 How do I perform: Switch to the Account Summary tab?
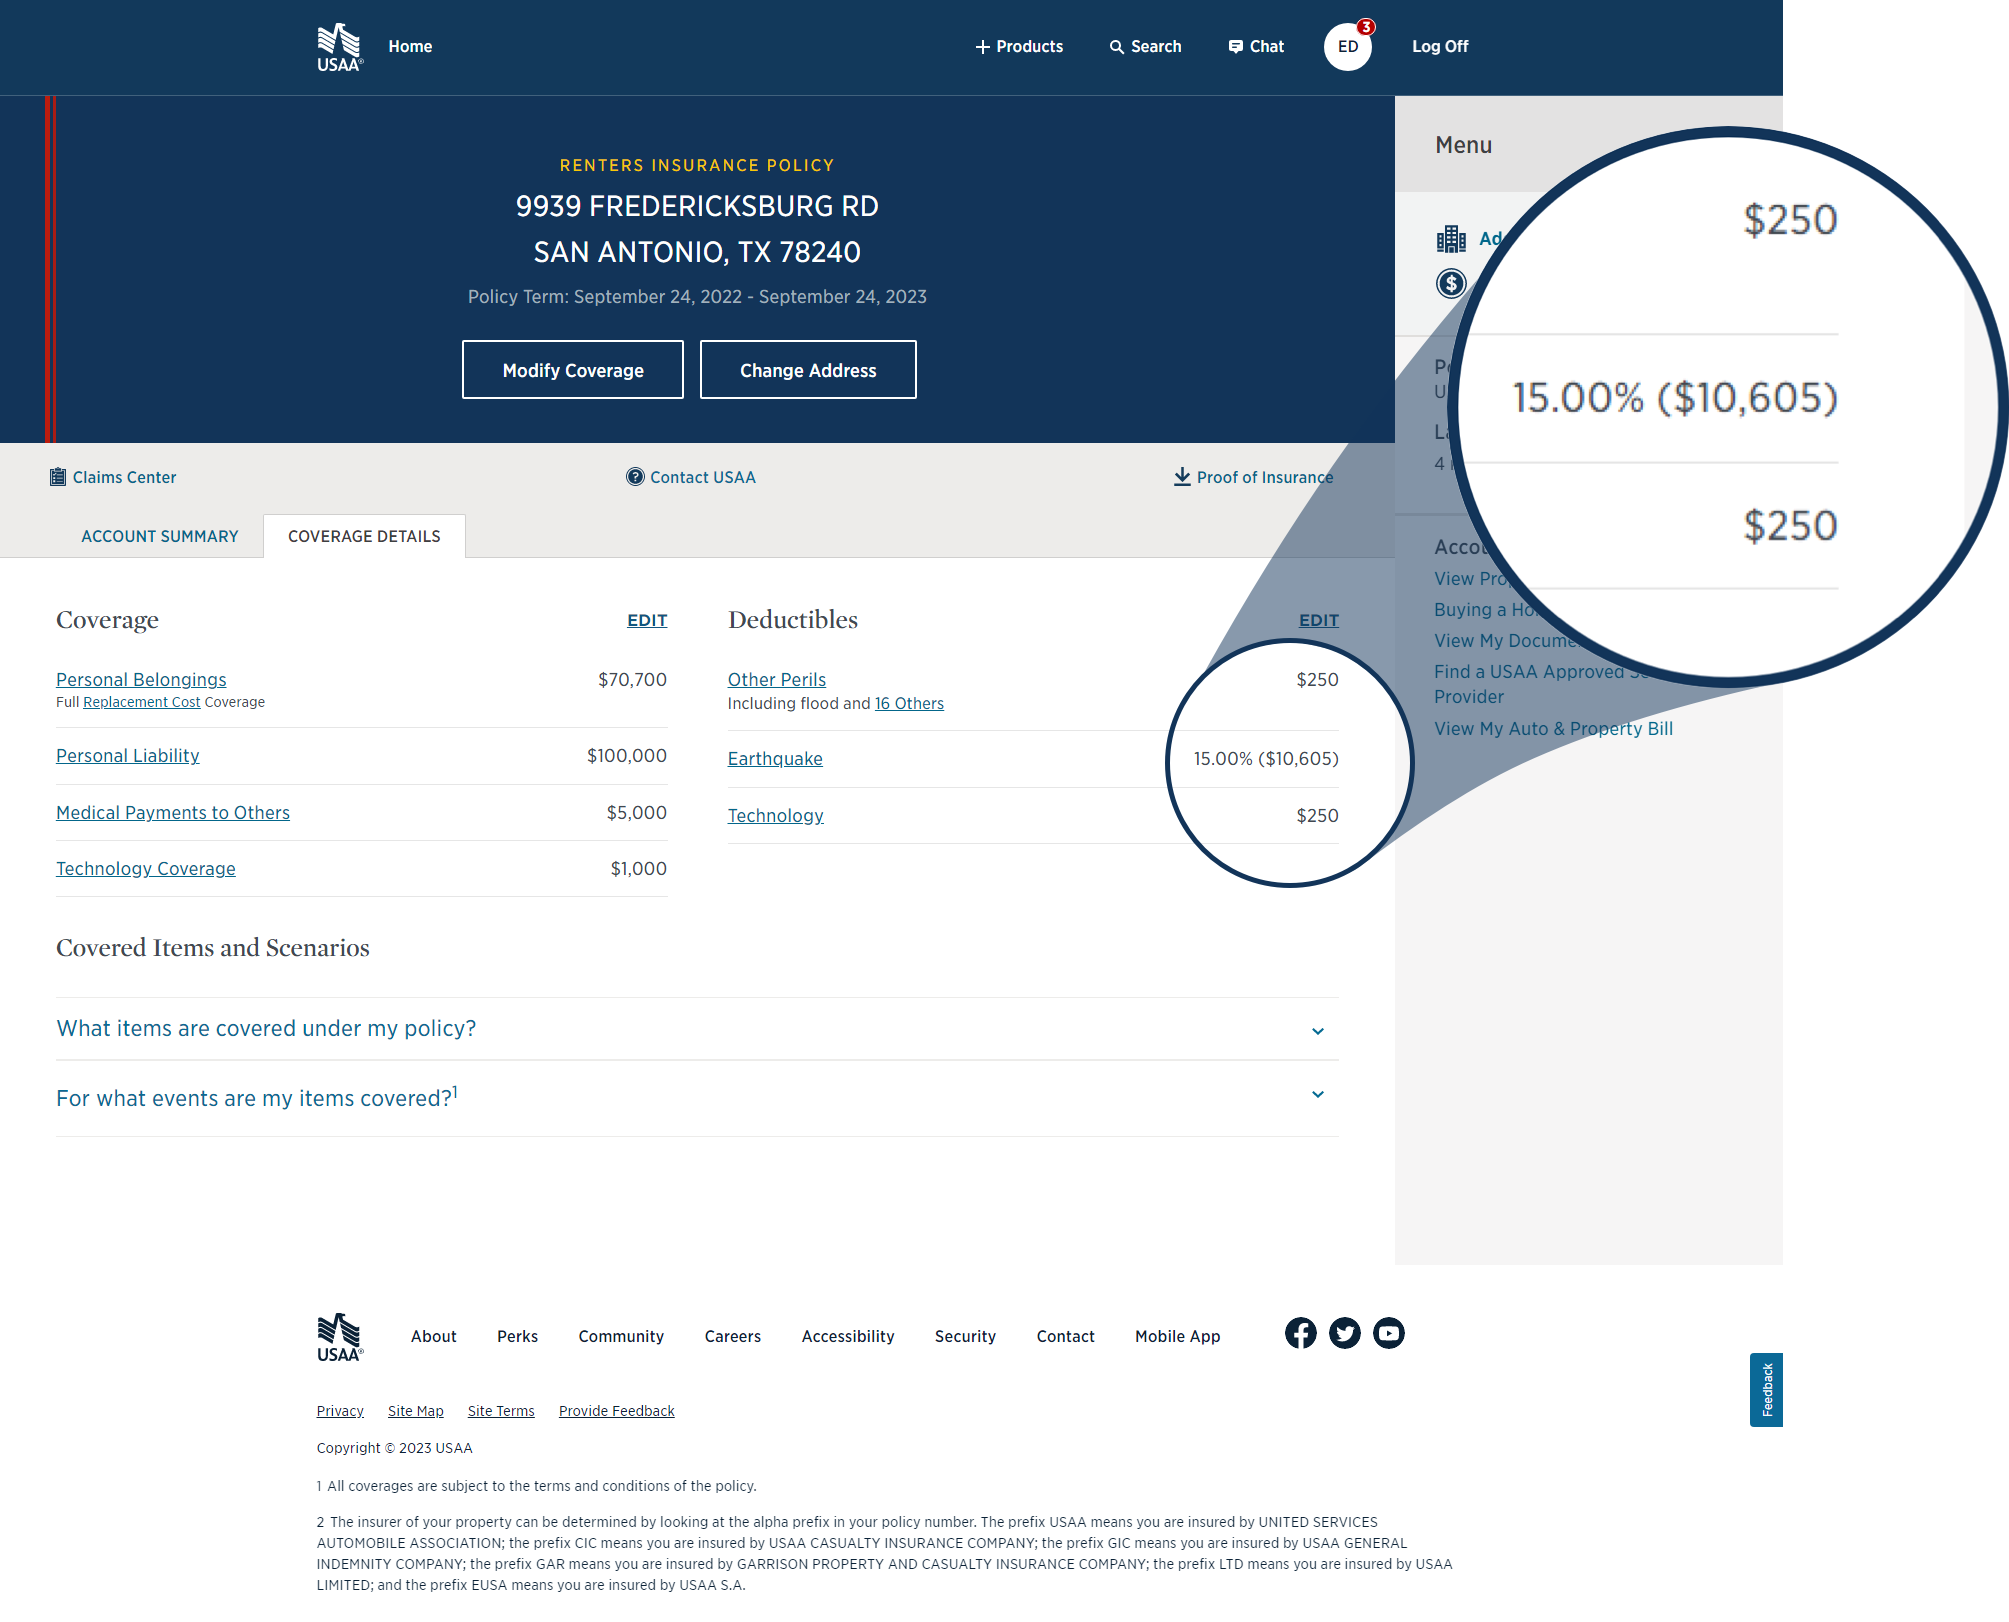159,535
